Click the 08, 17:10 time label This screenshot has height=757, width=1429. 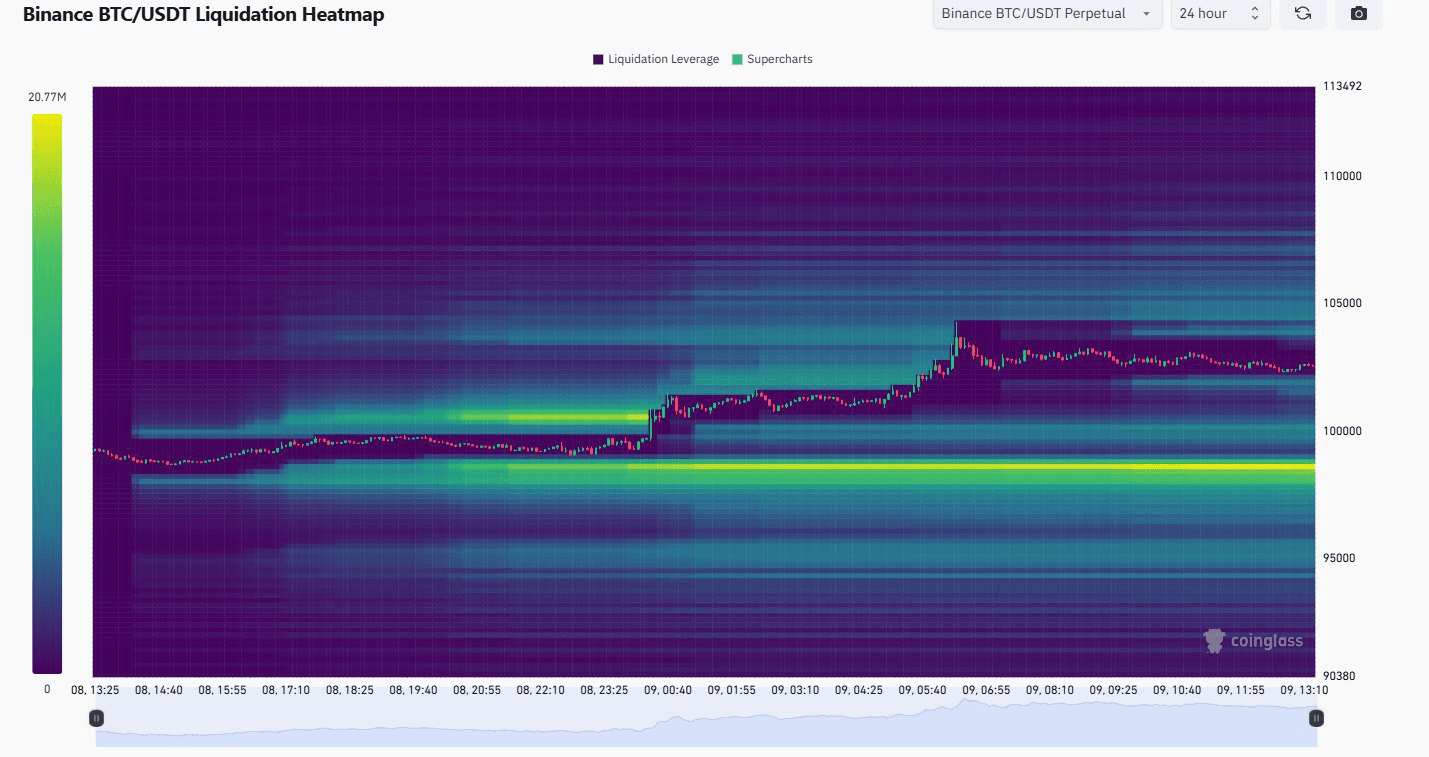point(286,690)
